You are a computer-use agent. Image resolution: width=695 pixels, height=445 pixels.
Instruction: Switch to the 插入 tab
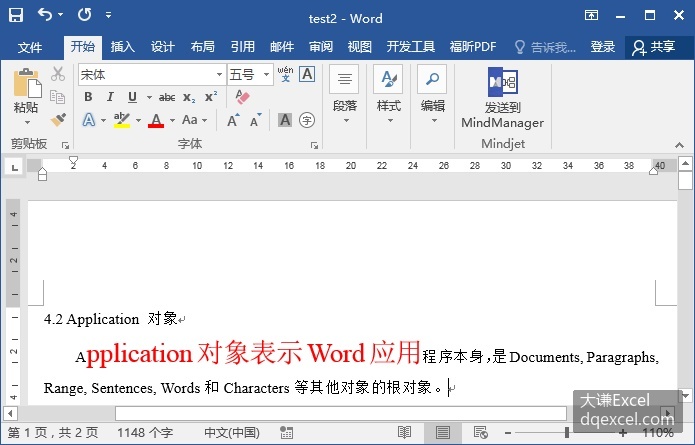tap(123, 47)
